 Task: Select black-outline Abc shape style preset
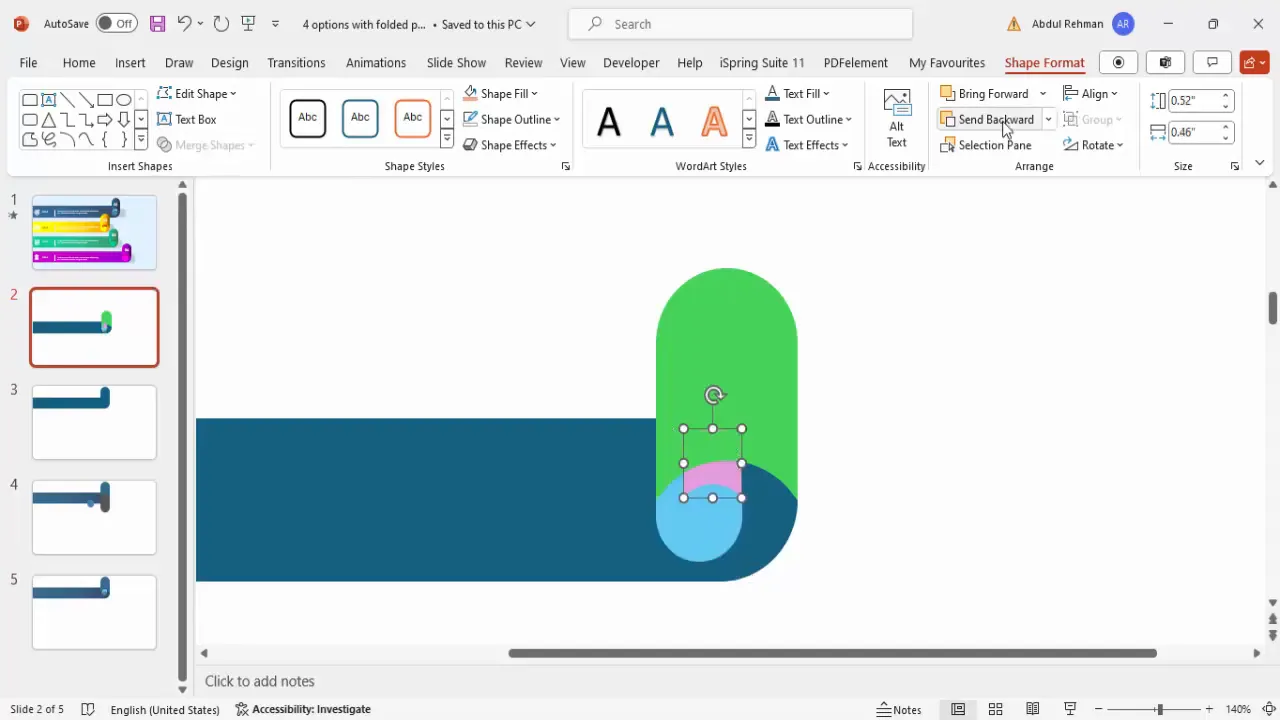[308, 118]
